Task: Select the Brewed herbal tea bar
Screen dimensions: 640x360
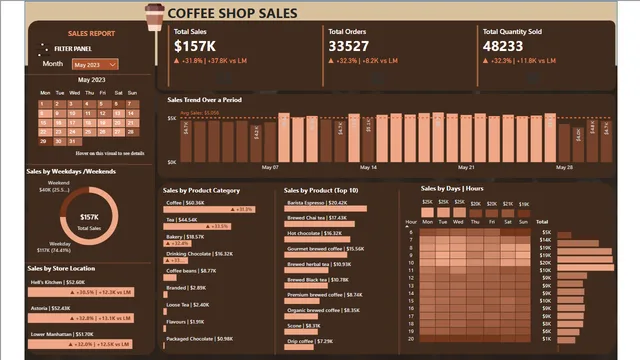Action: click(x=306, y=271)
